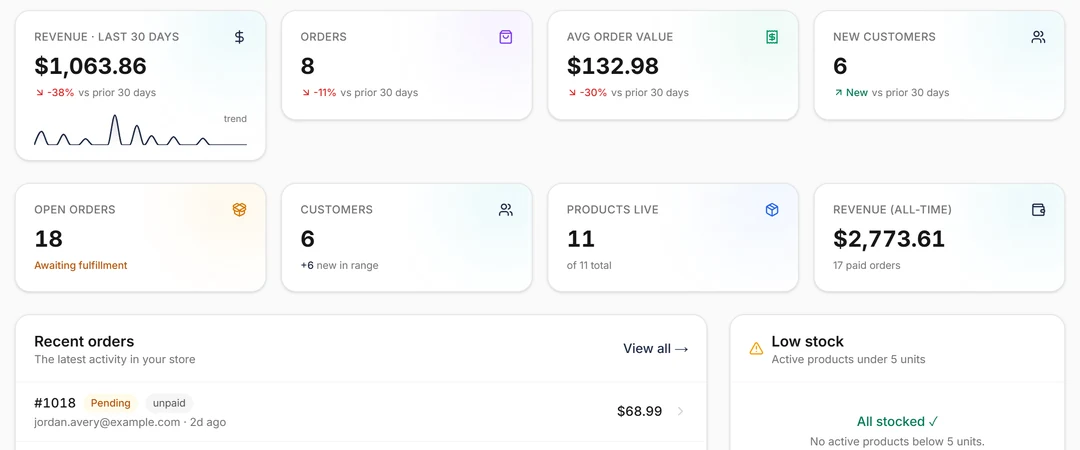The image size is (1080, 450).
Task: Click the orange package icon on Open Orders
Action: 239,209
